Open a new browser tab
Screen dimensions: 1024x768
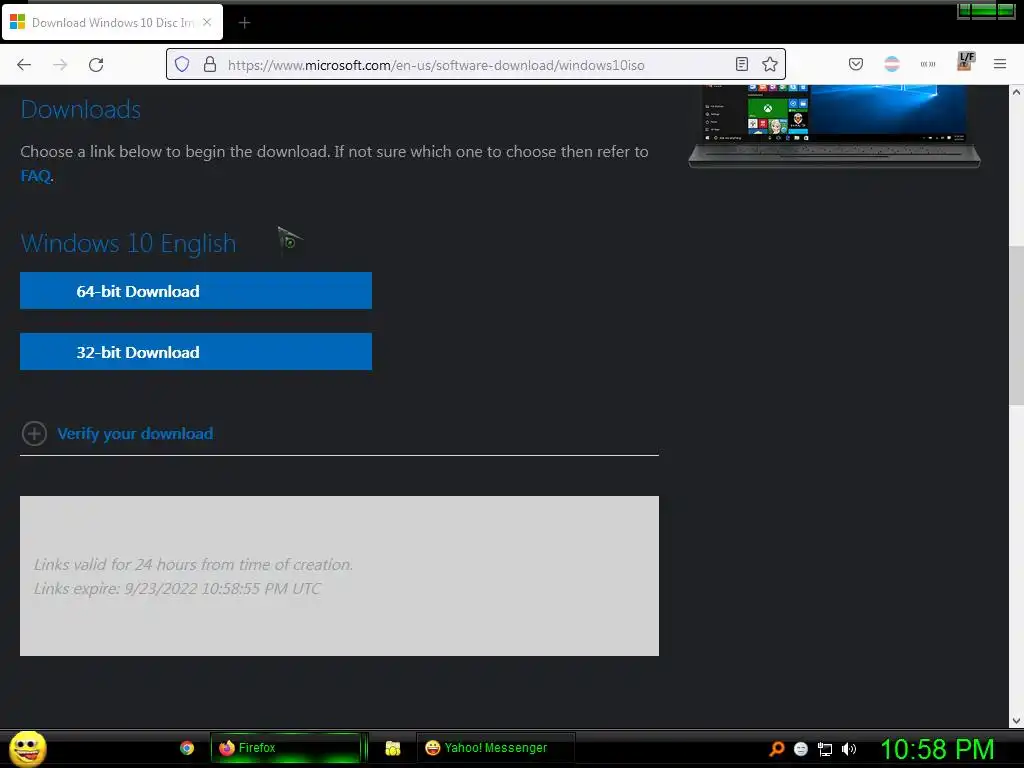tap(244, 23)
